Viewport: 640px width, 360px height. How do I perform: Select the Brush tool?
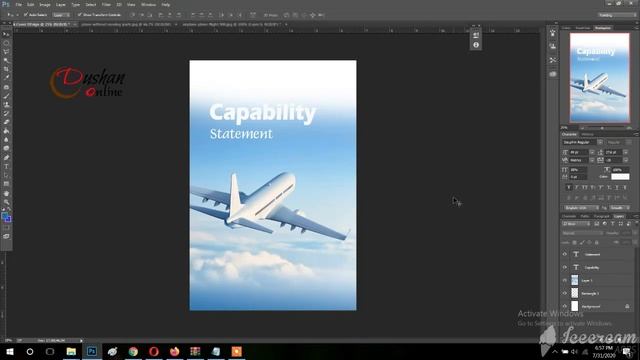[6, 96]
